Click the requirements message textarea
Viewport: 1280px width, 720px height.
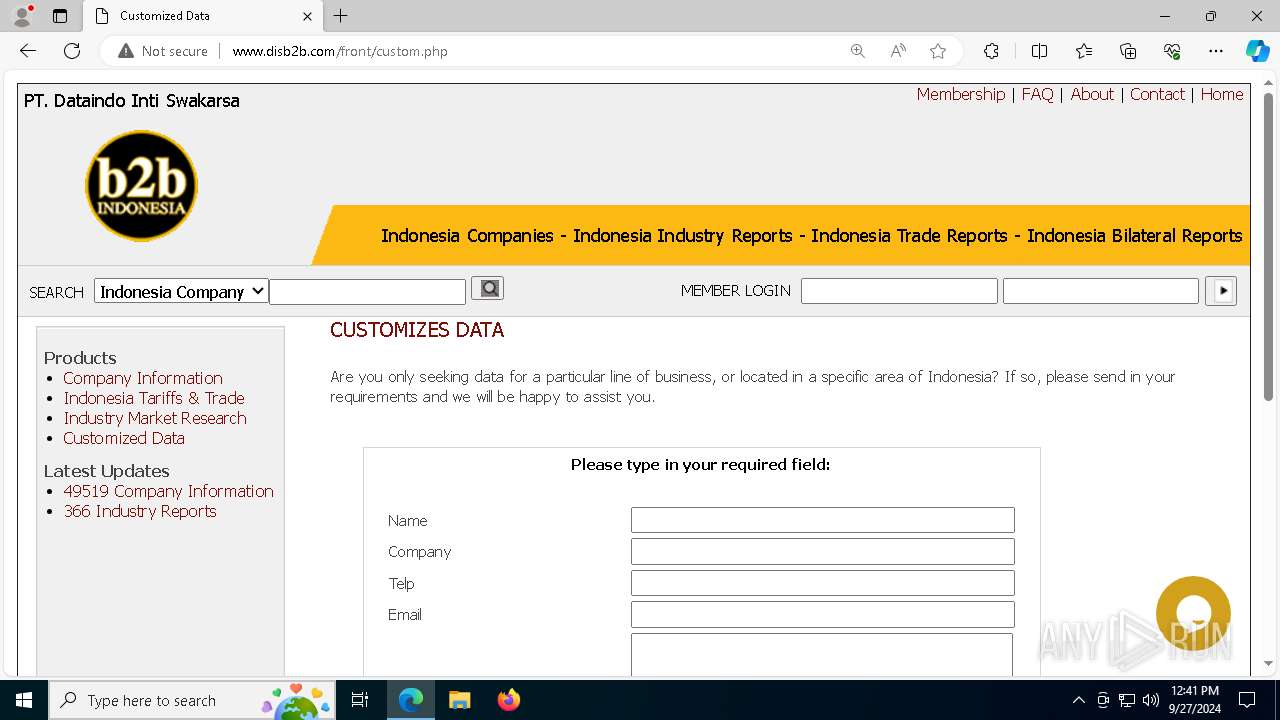[822, 655]
